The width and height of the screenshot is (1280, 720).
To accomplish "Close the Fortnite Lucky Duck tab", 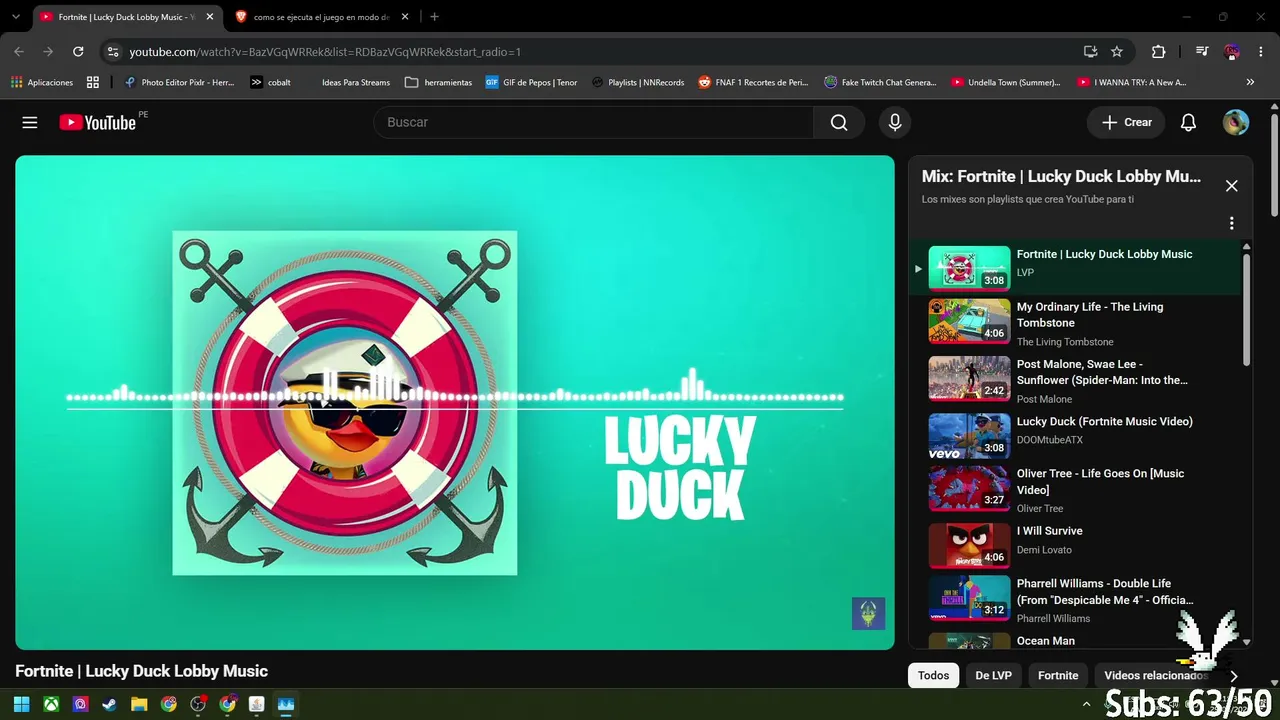I will (210, 17).
